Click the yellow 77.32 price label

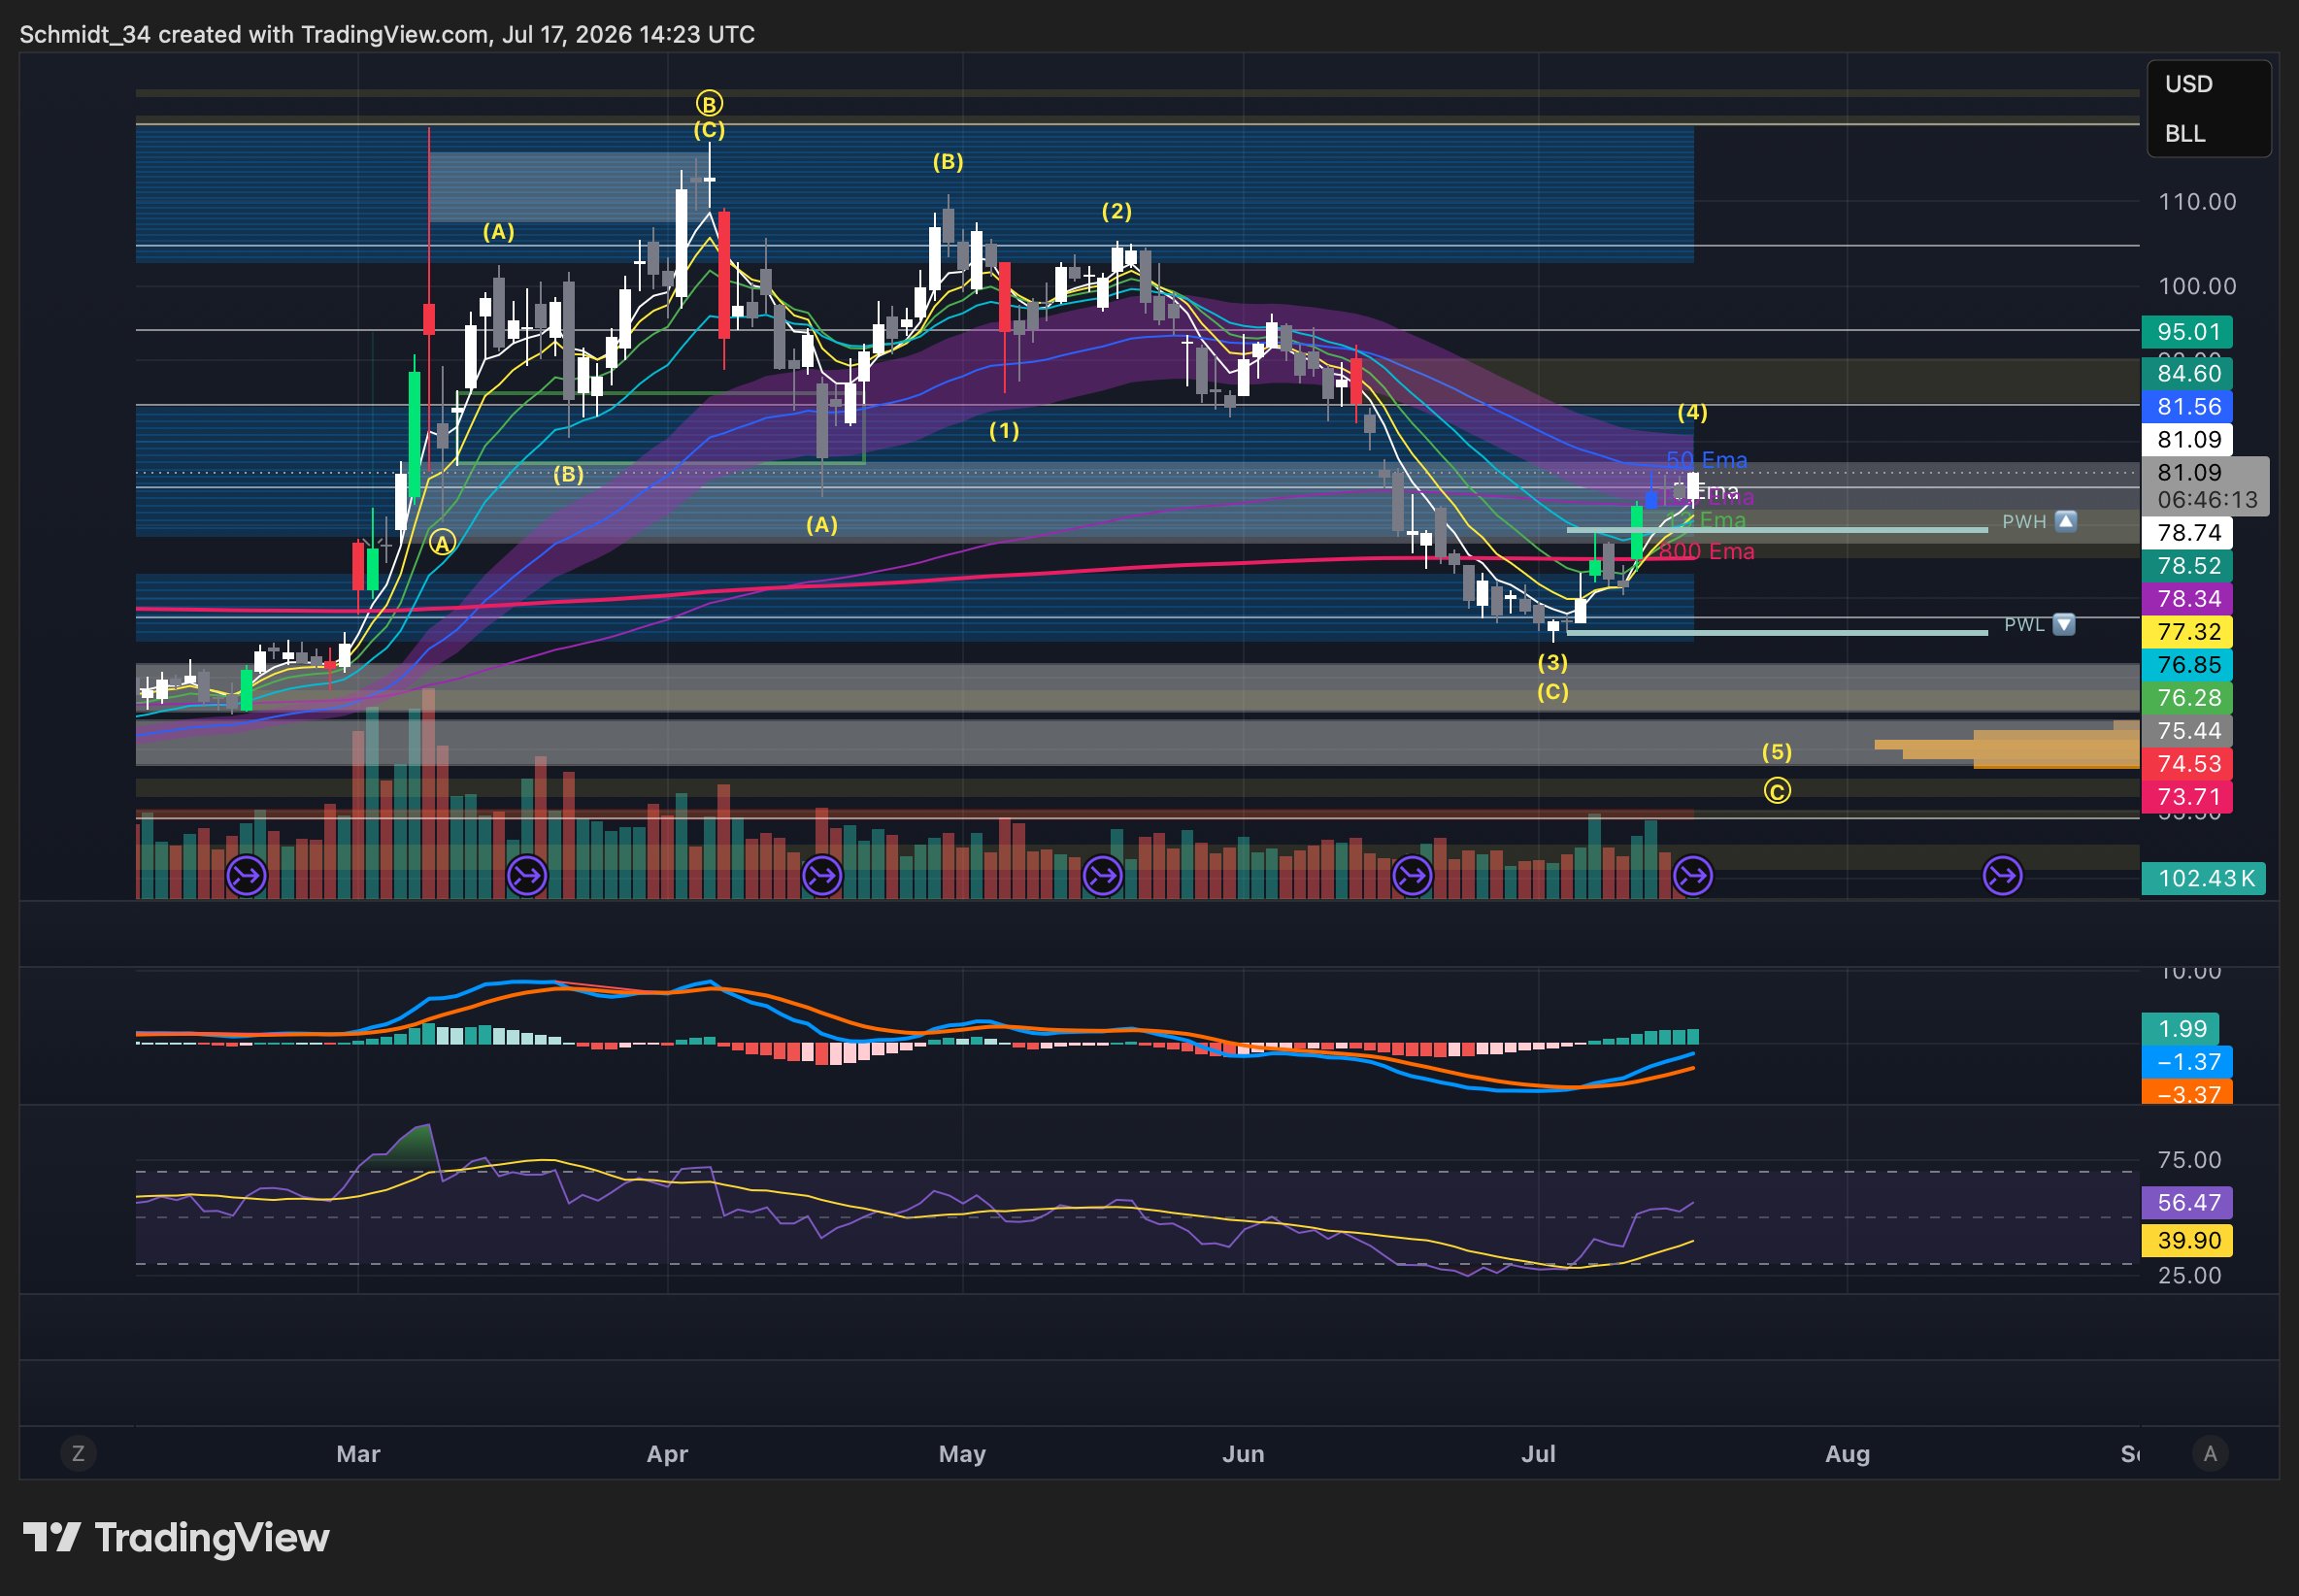coord(2187,631)
